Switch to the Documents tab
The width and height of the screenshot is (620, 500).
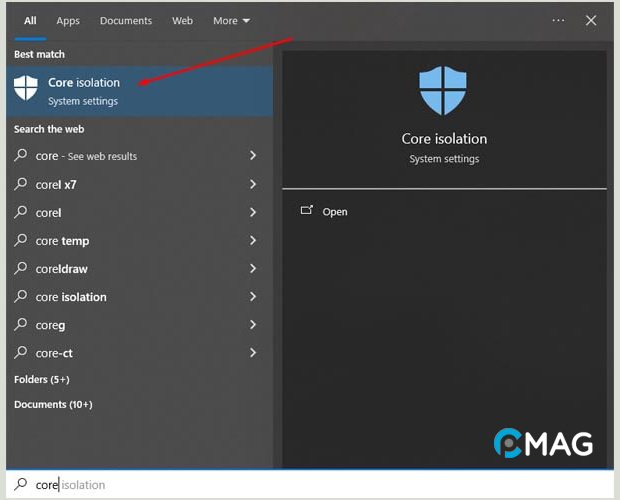pyautogui.click(x=126, y=21)
